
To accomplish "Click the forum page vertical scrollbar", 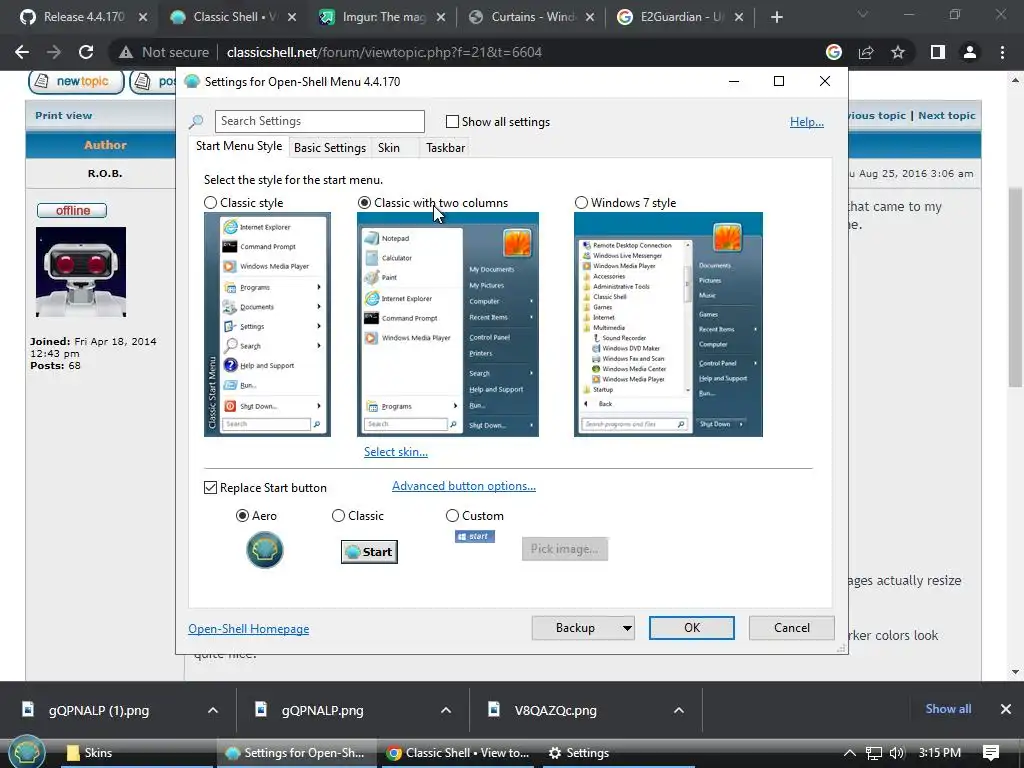I will click(x=1015, y=287).
